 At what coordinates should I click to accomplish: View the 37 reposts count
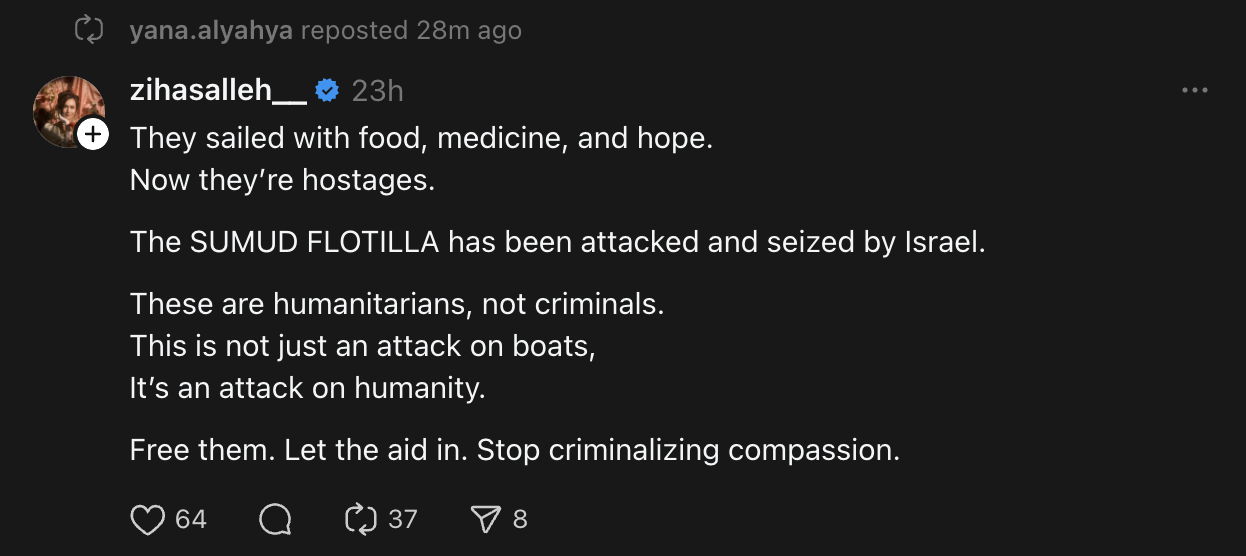[402, 519]
